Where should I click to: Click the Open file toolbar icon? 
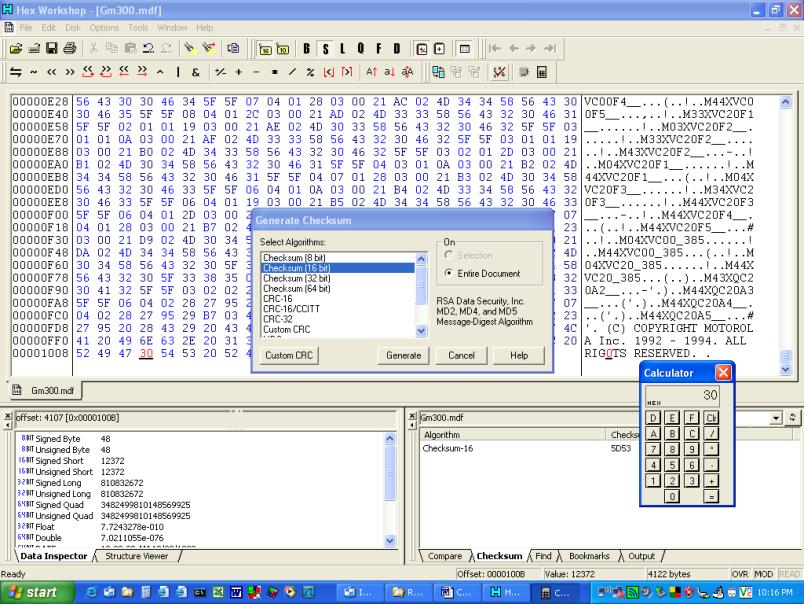[17, 47]
